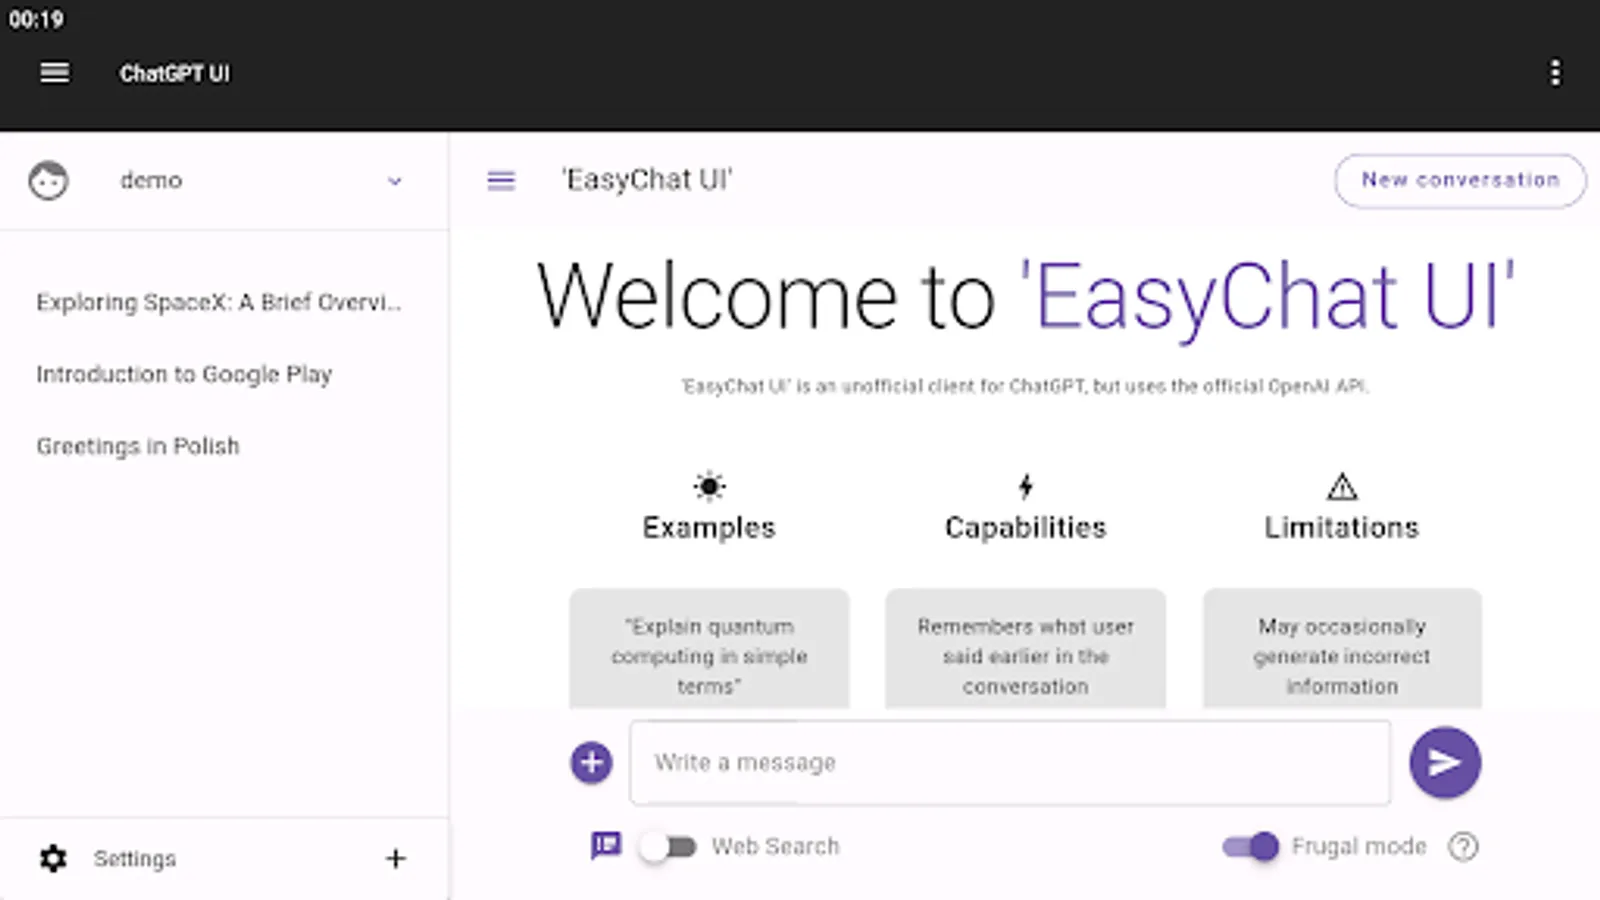The height and width of the screenshot is (900, 1600).
Task: Click the 'EasyChat UI' conversation title
Action: coord(647,180)
